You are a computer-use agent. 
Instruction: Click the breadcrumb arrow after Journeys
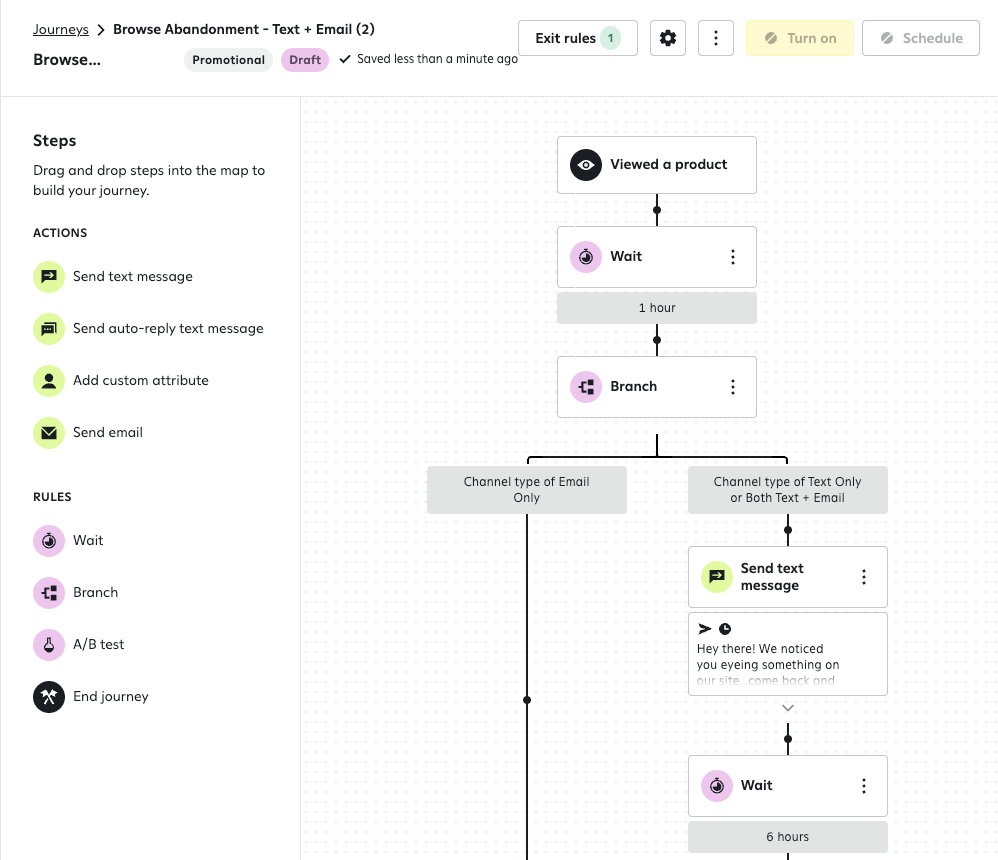coord(101,30)
